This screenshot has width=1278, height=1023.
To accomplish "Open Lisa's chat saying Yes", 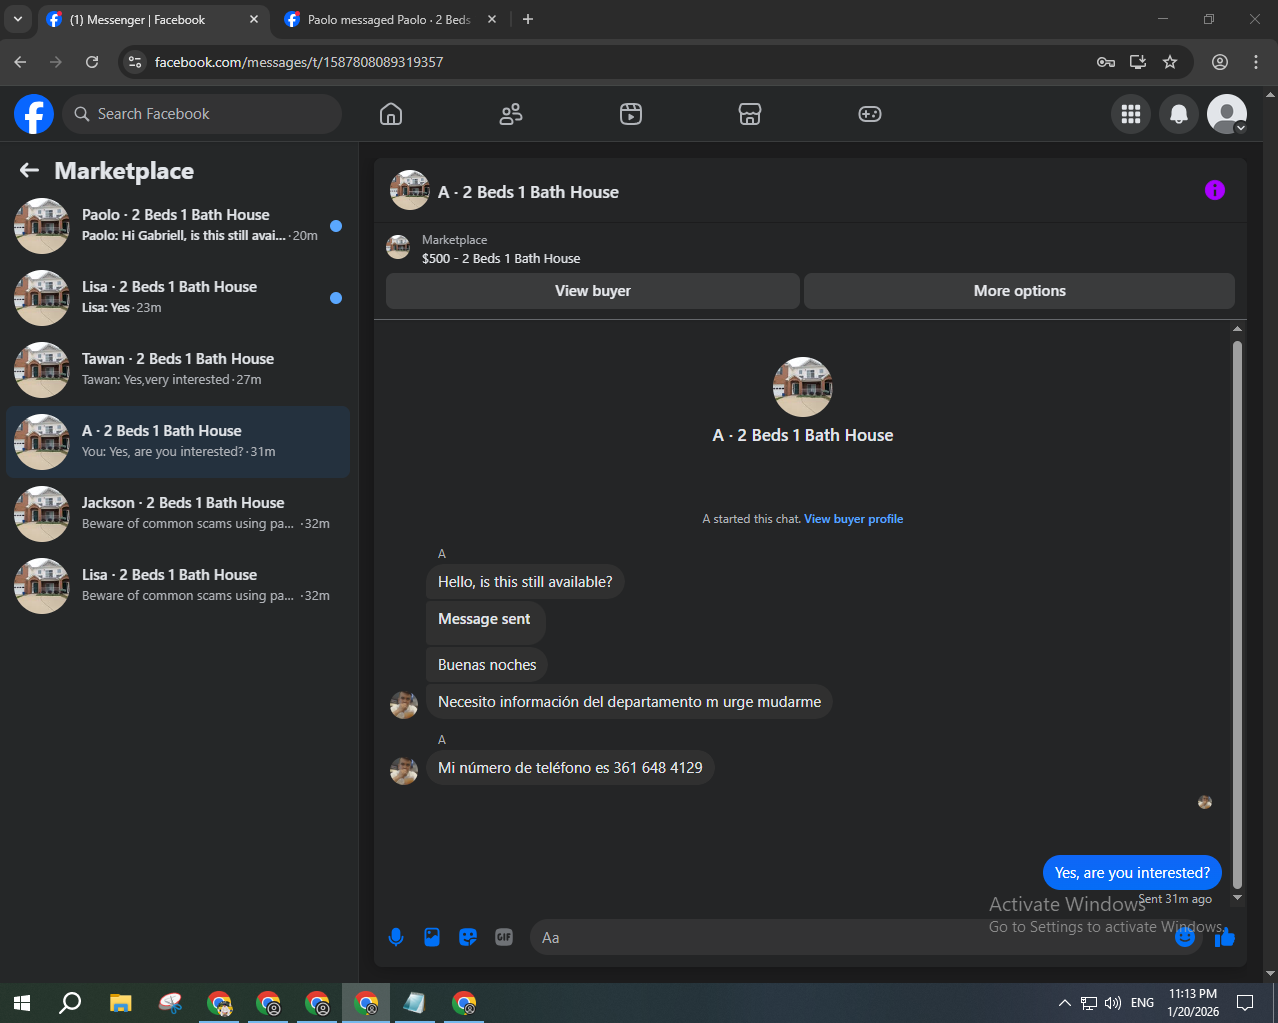I will point(178,298).
